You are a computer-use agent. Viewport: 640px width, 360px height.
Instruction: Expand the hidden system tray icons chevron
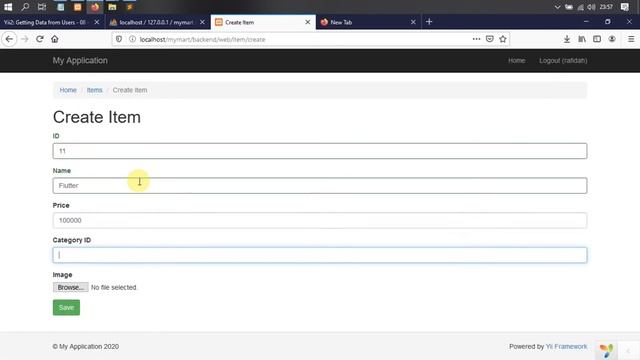tap(557, 7)
